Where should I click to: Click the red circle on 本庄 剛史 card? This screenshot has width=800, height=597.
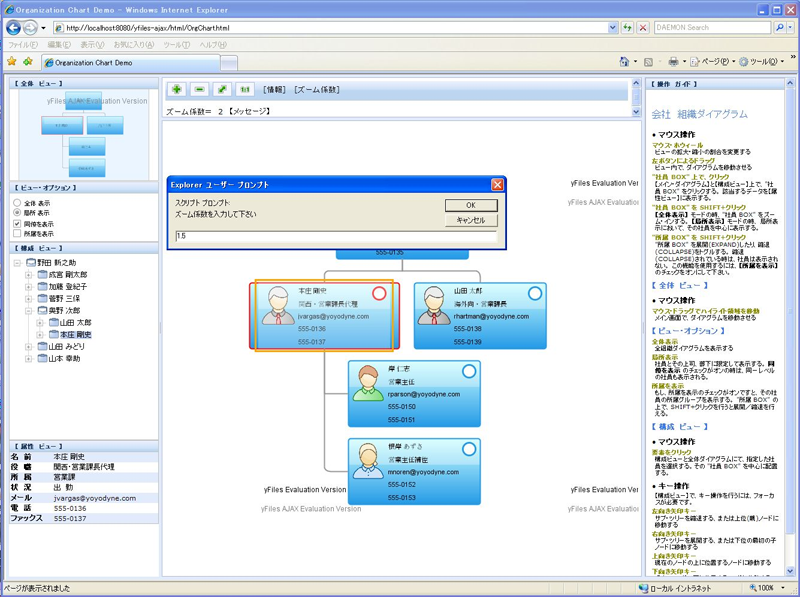click(x=379, y=293)
